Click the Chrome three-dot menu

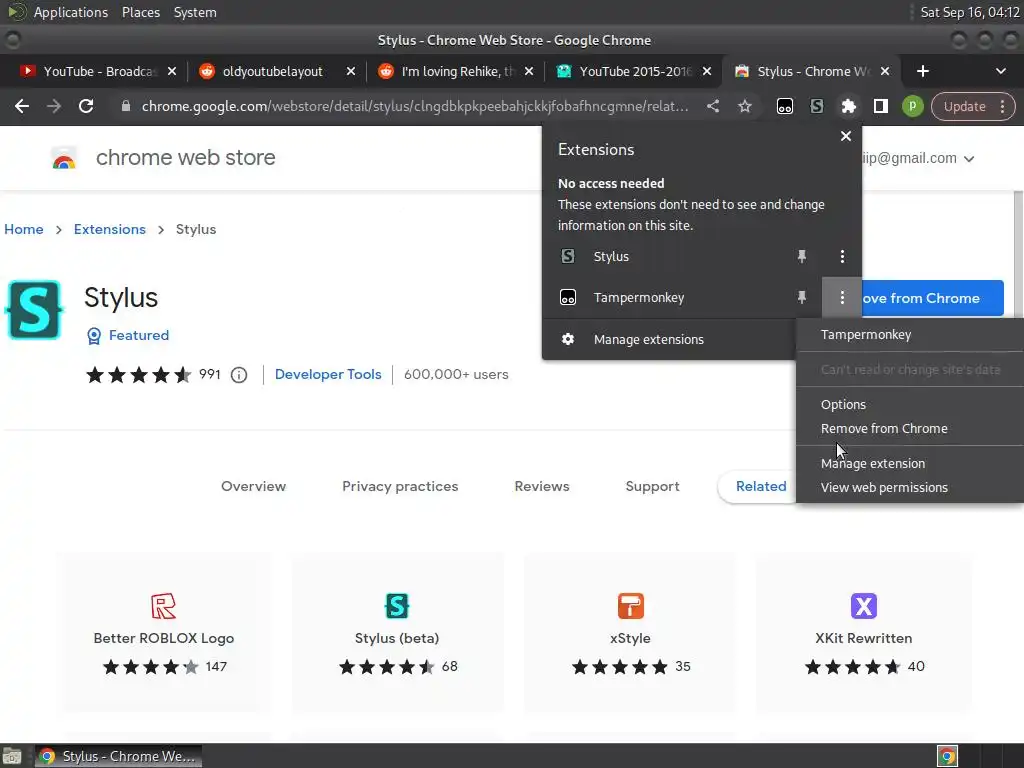pyautogui.click(x=1002, y=106)
